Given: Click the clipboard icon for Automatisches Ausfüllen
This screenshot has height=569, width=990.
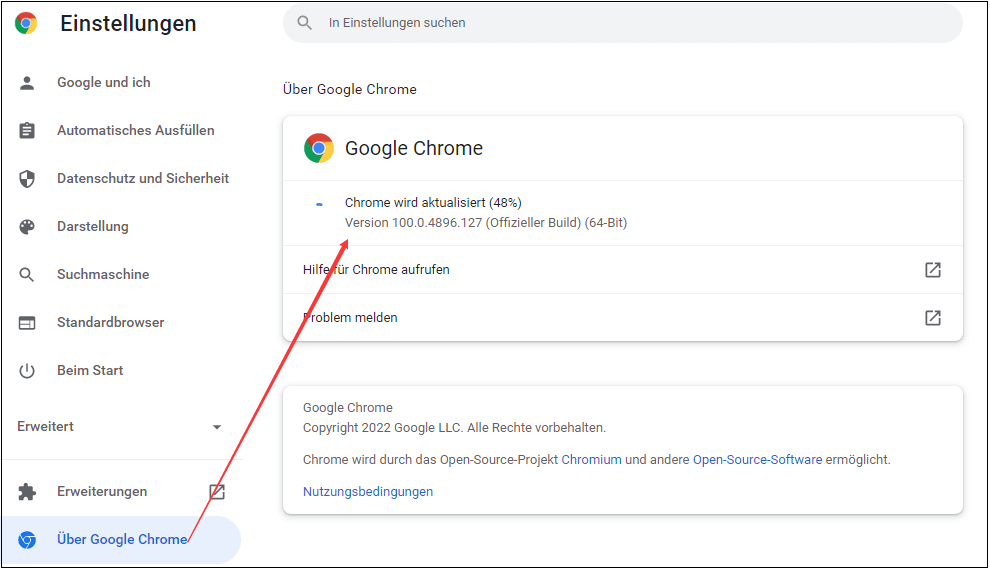Looking at the screenshot, I should [27, 131].
